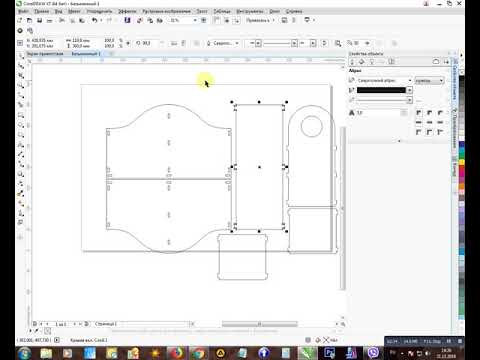The width and height of the screenshot is (480, 360).
Task: Open the Упорядочить menu
Action: coord(99,11)
